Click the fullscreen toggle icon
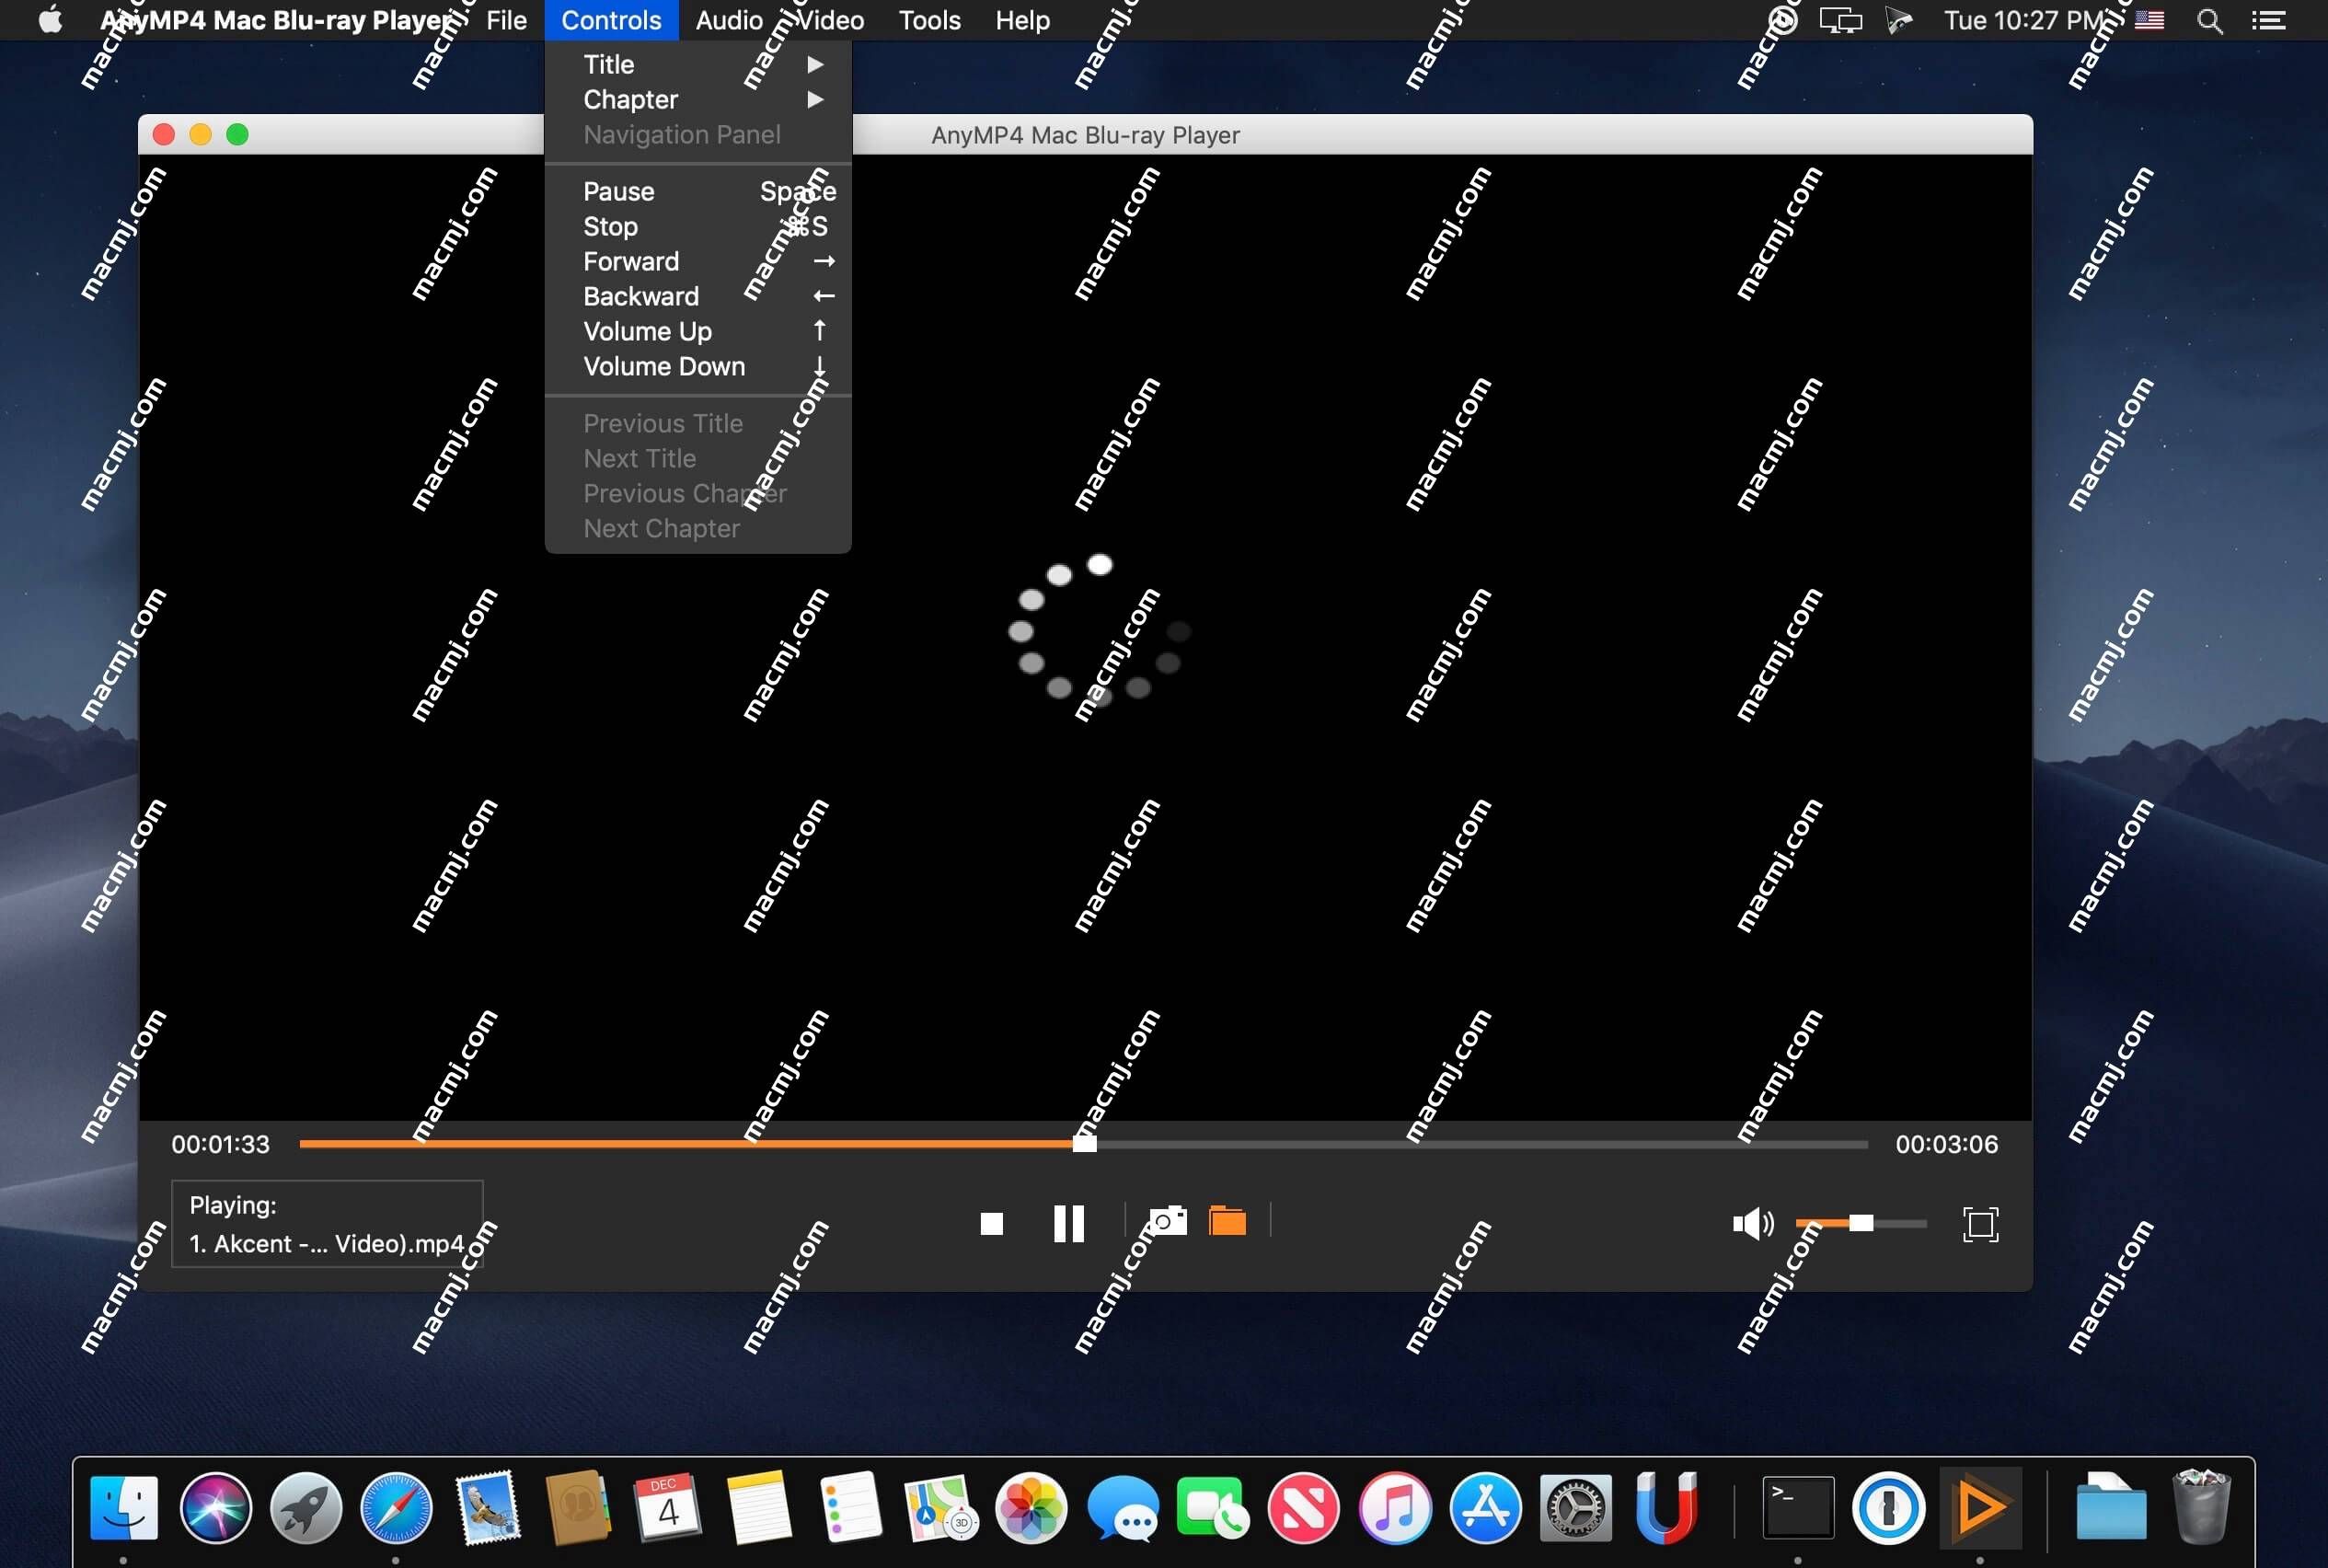 click(1980, 1221)
